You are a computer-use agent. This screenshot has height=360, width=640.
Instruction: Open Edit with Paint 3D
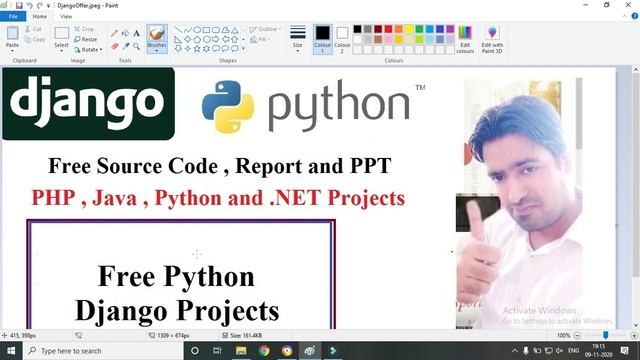[492, 39]
